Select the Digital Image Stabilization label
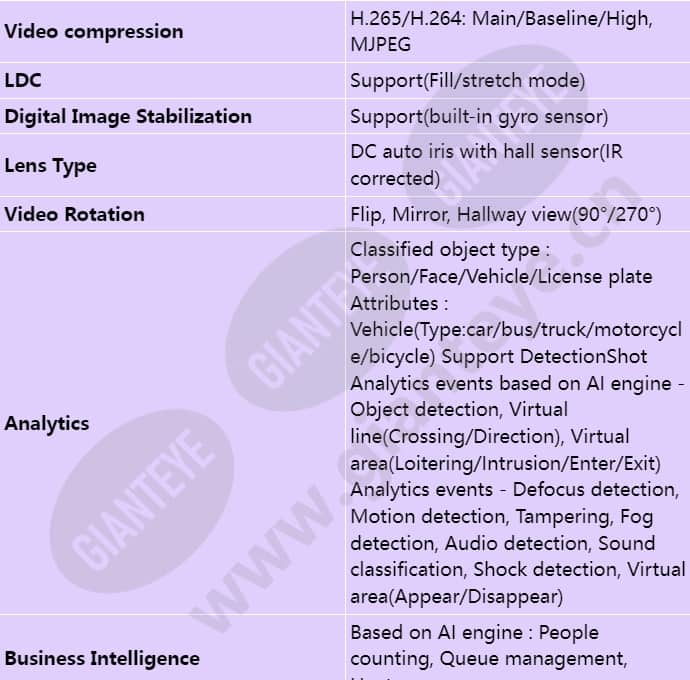690x680 pixels. click(x=128, y=117)
